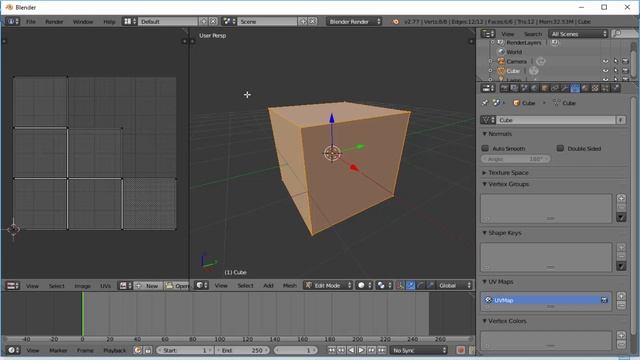Open the No Sync playback dropdown
This screenshot has width=640, height=360.
[419, 350]
